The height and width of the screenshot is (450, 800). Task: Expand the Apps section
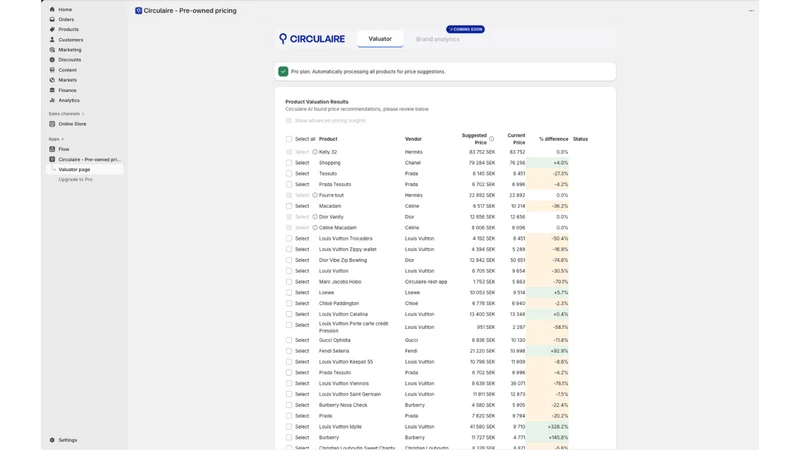pos(56,139)
